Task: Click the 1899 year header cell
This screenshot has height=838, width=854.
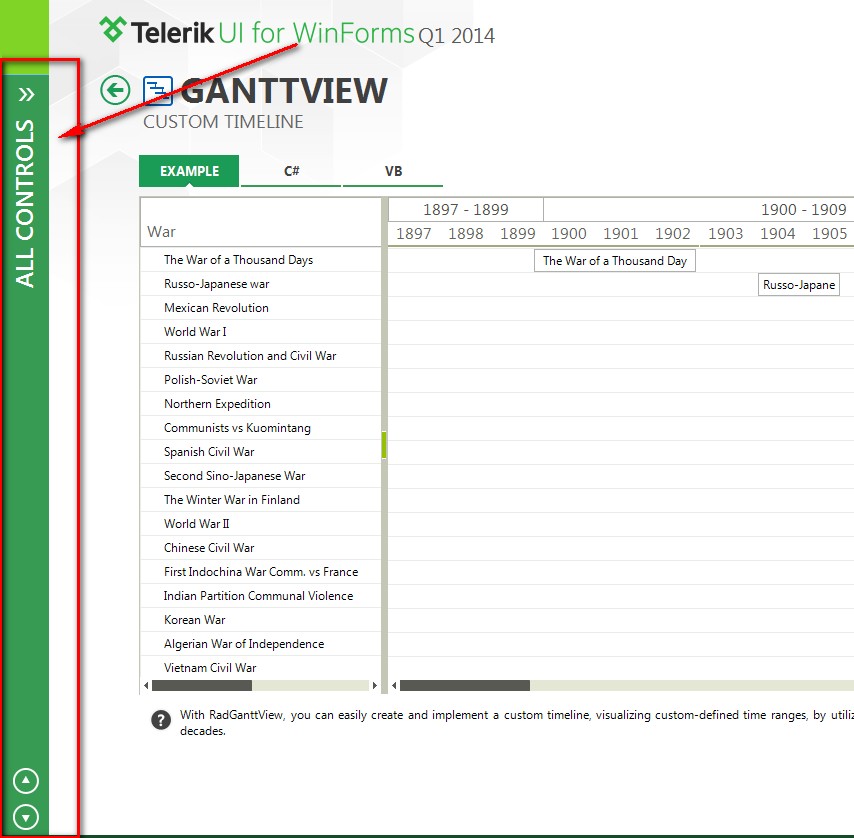Action: (517, 234)
